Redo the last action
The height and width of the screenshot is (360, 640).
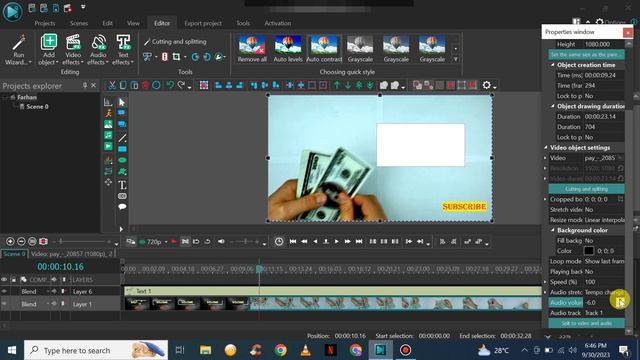[181, 85]
